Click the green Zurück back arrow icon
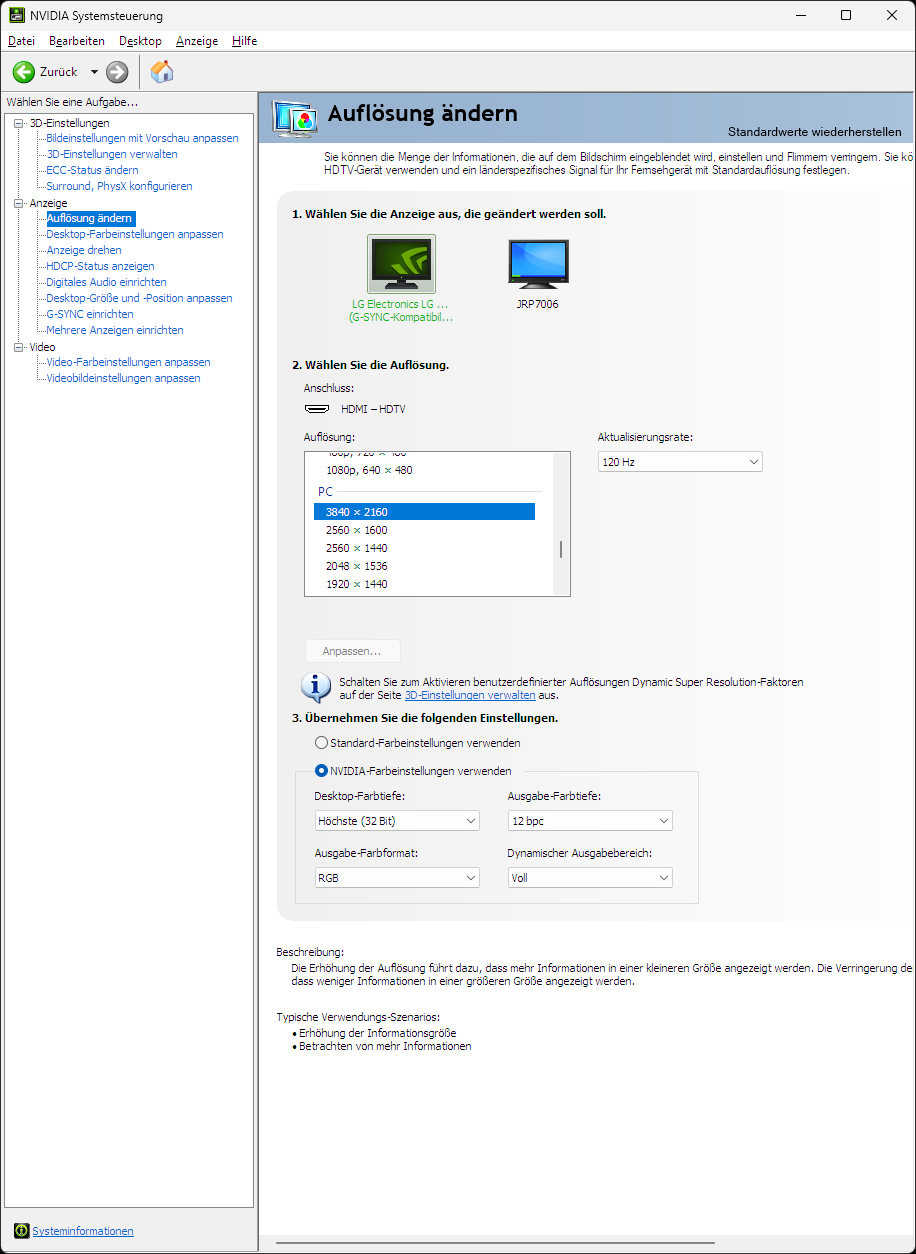 [x=24, y=72]
